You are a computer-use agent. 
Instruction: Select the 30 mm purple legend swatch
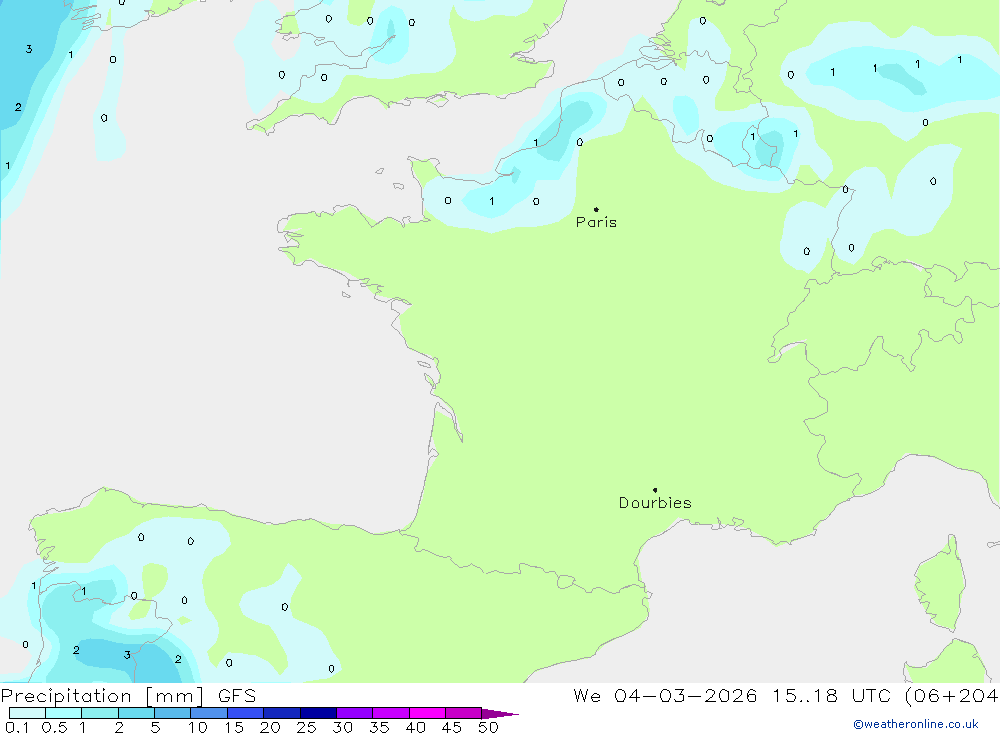click(354, 713)
